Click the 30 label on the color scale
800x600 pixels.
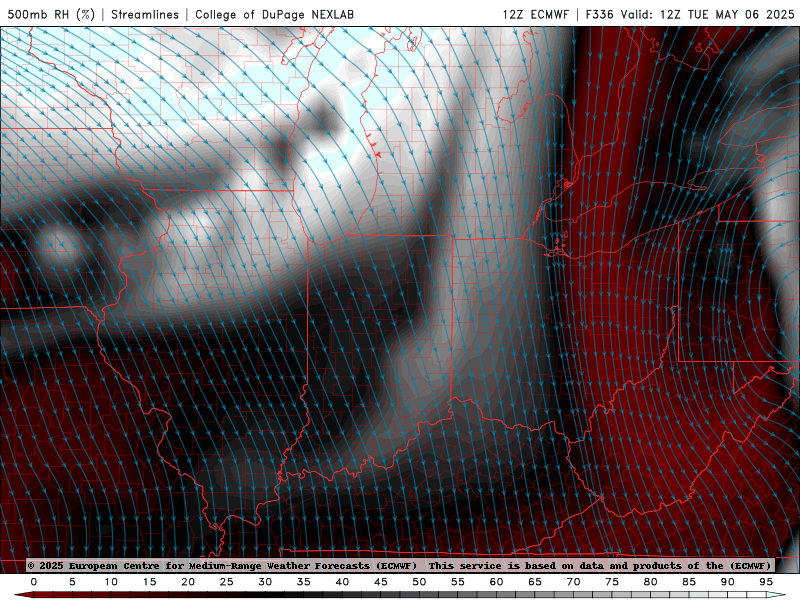point(265,582)
